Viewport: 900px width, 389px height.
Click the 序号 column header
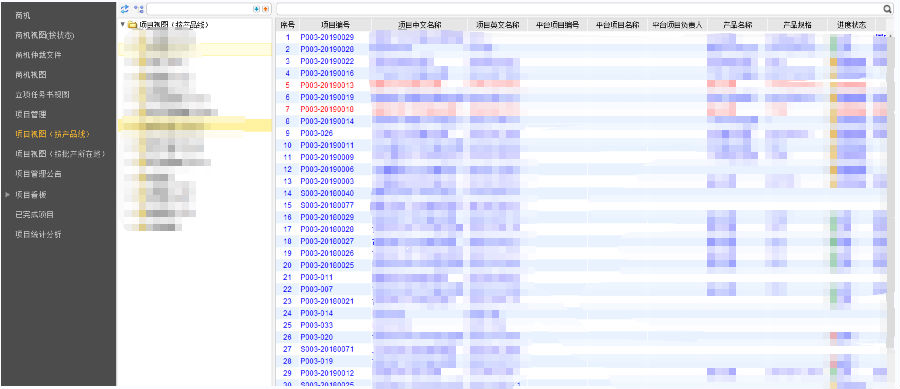(288, 25)
